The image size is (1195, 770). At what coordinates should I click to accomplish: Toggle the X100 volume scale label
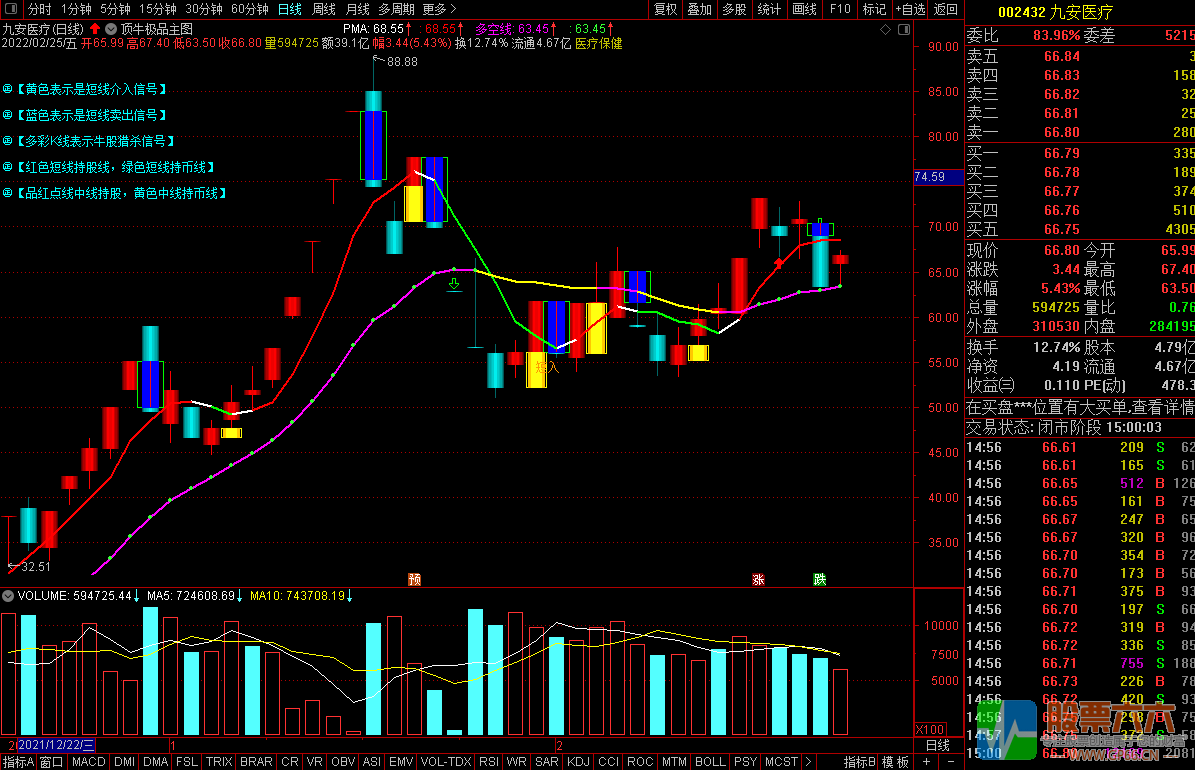(930, 729)
